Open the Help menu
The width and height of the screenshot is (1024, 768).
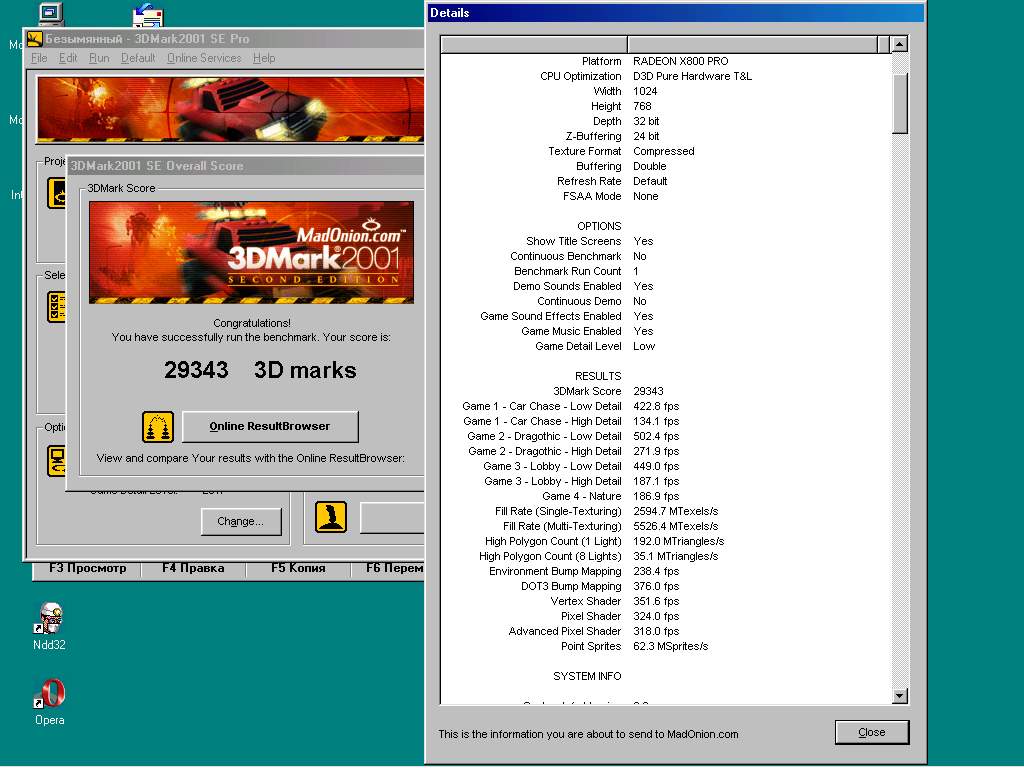coord(264,58)
